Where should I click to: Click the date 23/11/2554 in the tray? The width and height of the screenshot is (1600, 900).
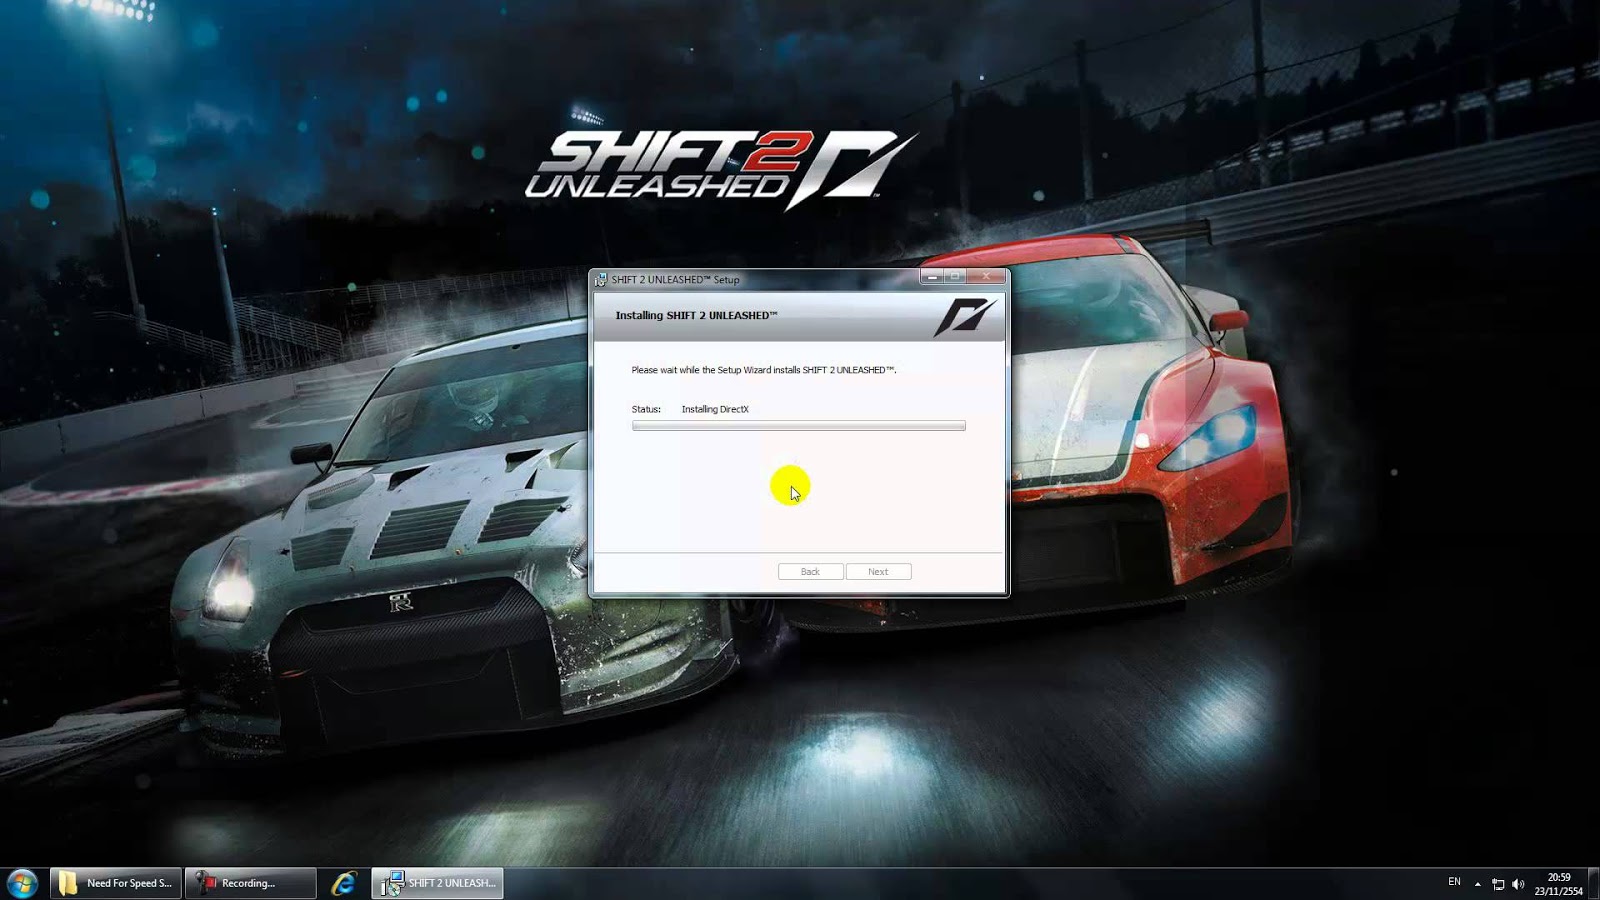[x=1559, y=891]
